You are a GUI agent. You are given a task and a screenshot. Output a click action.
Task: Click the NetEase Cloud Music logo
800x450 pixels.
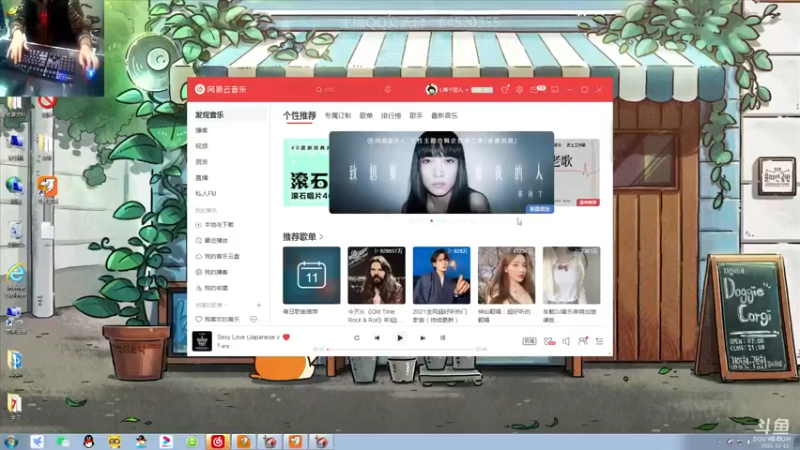pos(220,89)
